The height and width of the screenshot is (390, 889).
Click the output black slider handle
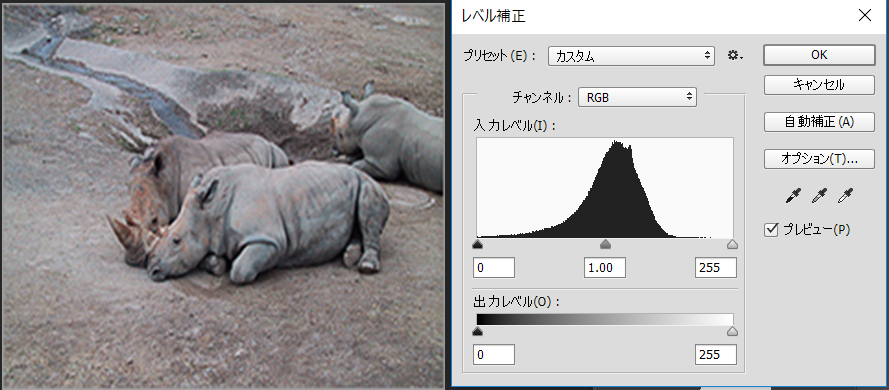click(477, 331)
